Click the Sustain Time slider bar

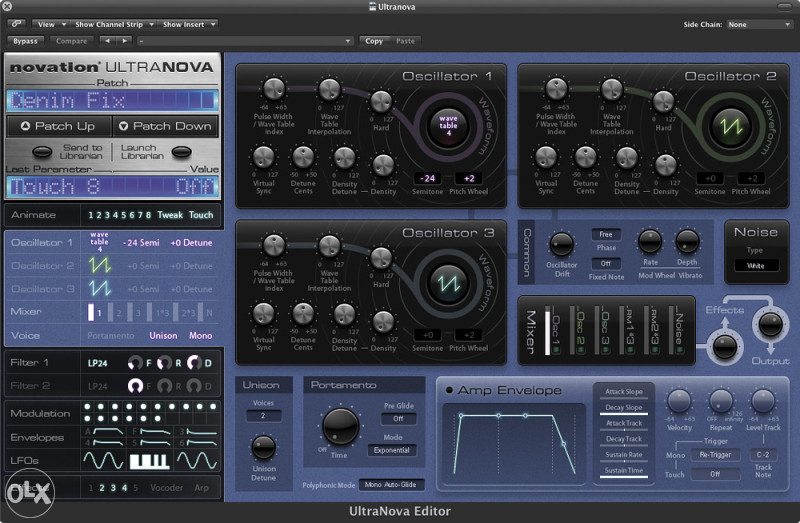click(623, 477)
